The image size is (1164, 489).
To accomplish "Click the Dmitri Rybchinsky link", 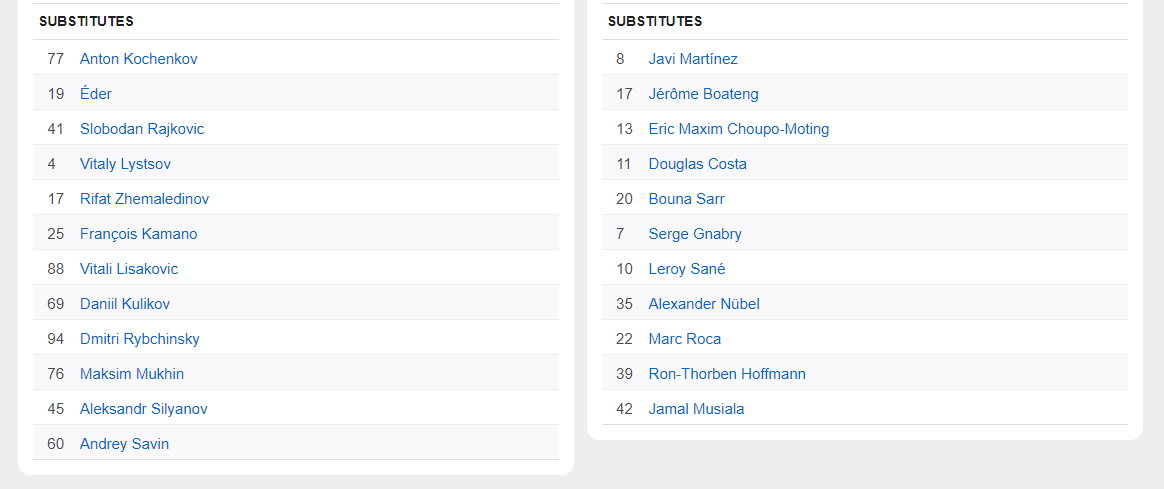I will 140,339.
